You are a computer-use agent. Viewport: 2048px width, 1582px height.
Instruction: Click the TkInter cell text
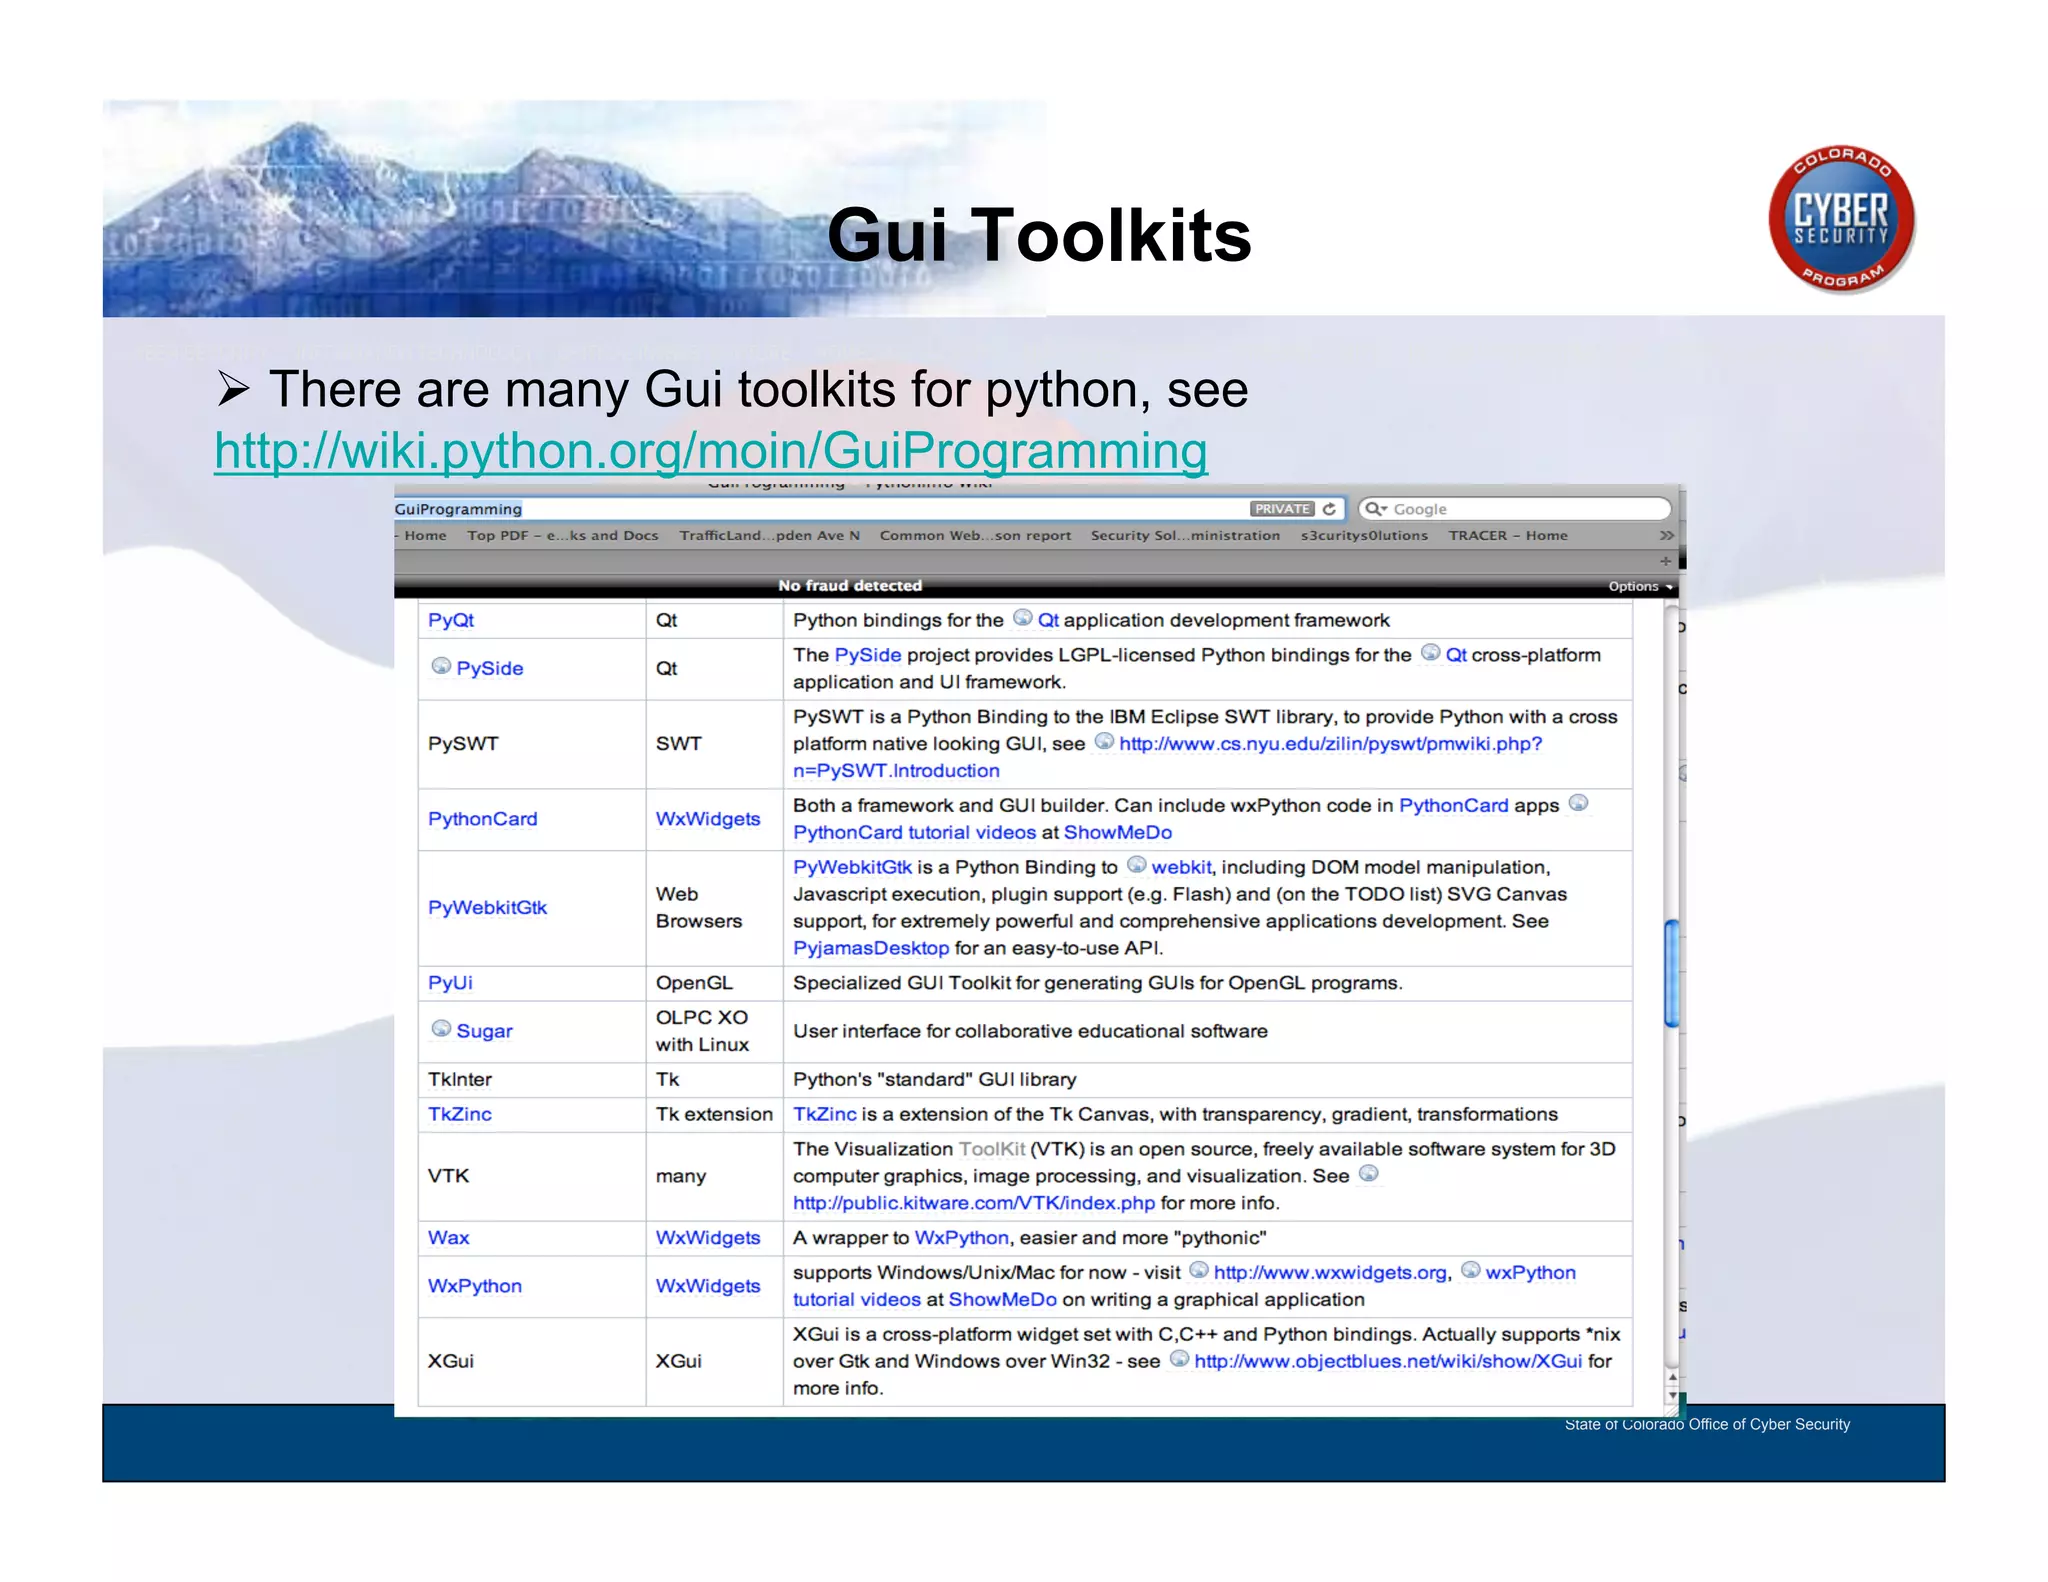[x=460, y=1080]
